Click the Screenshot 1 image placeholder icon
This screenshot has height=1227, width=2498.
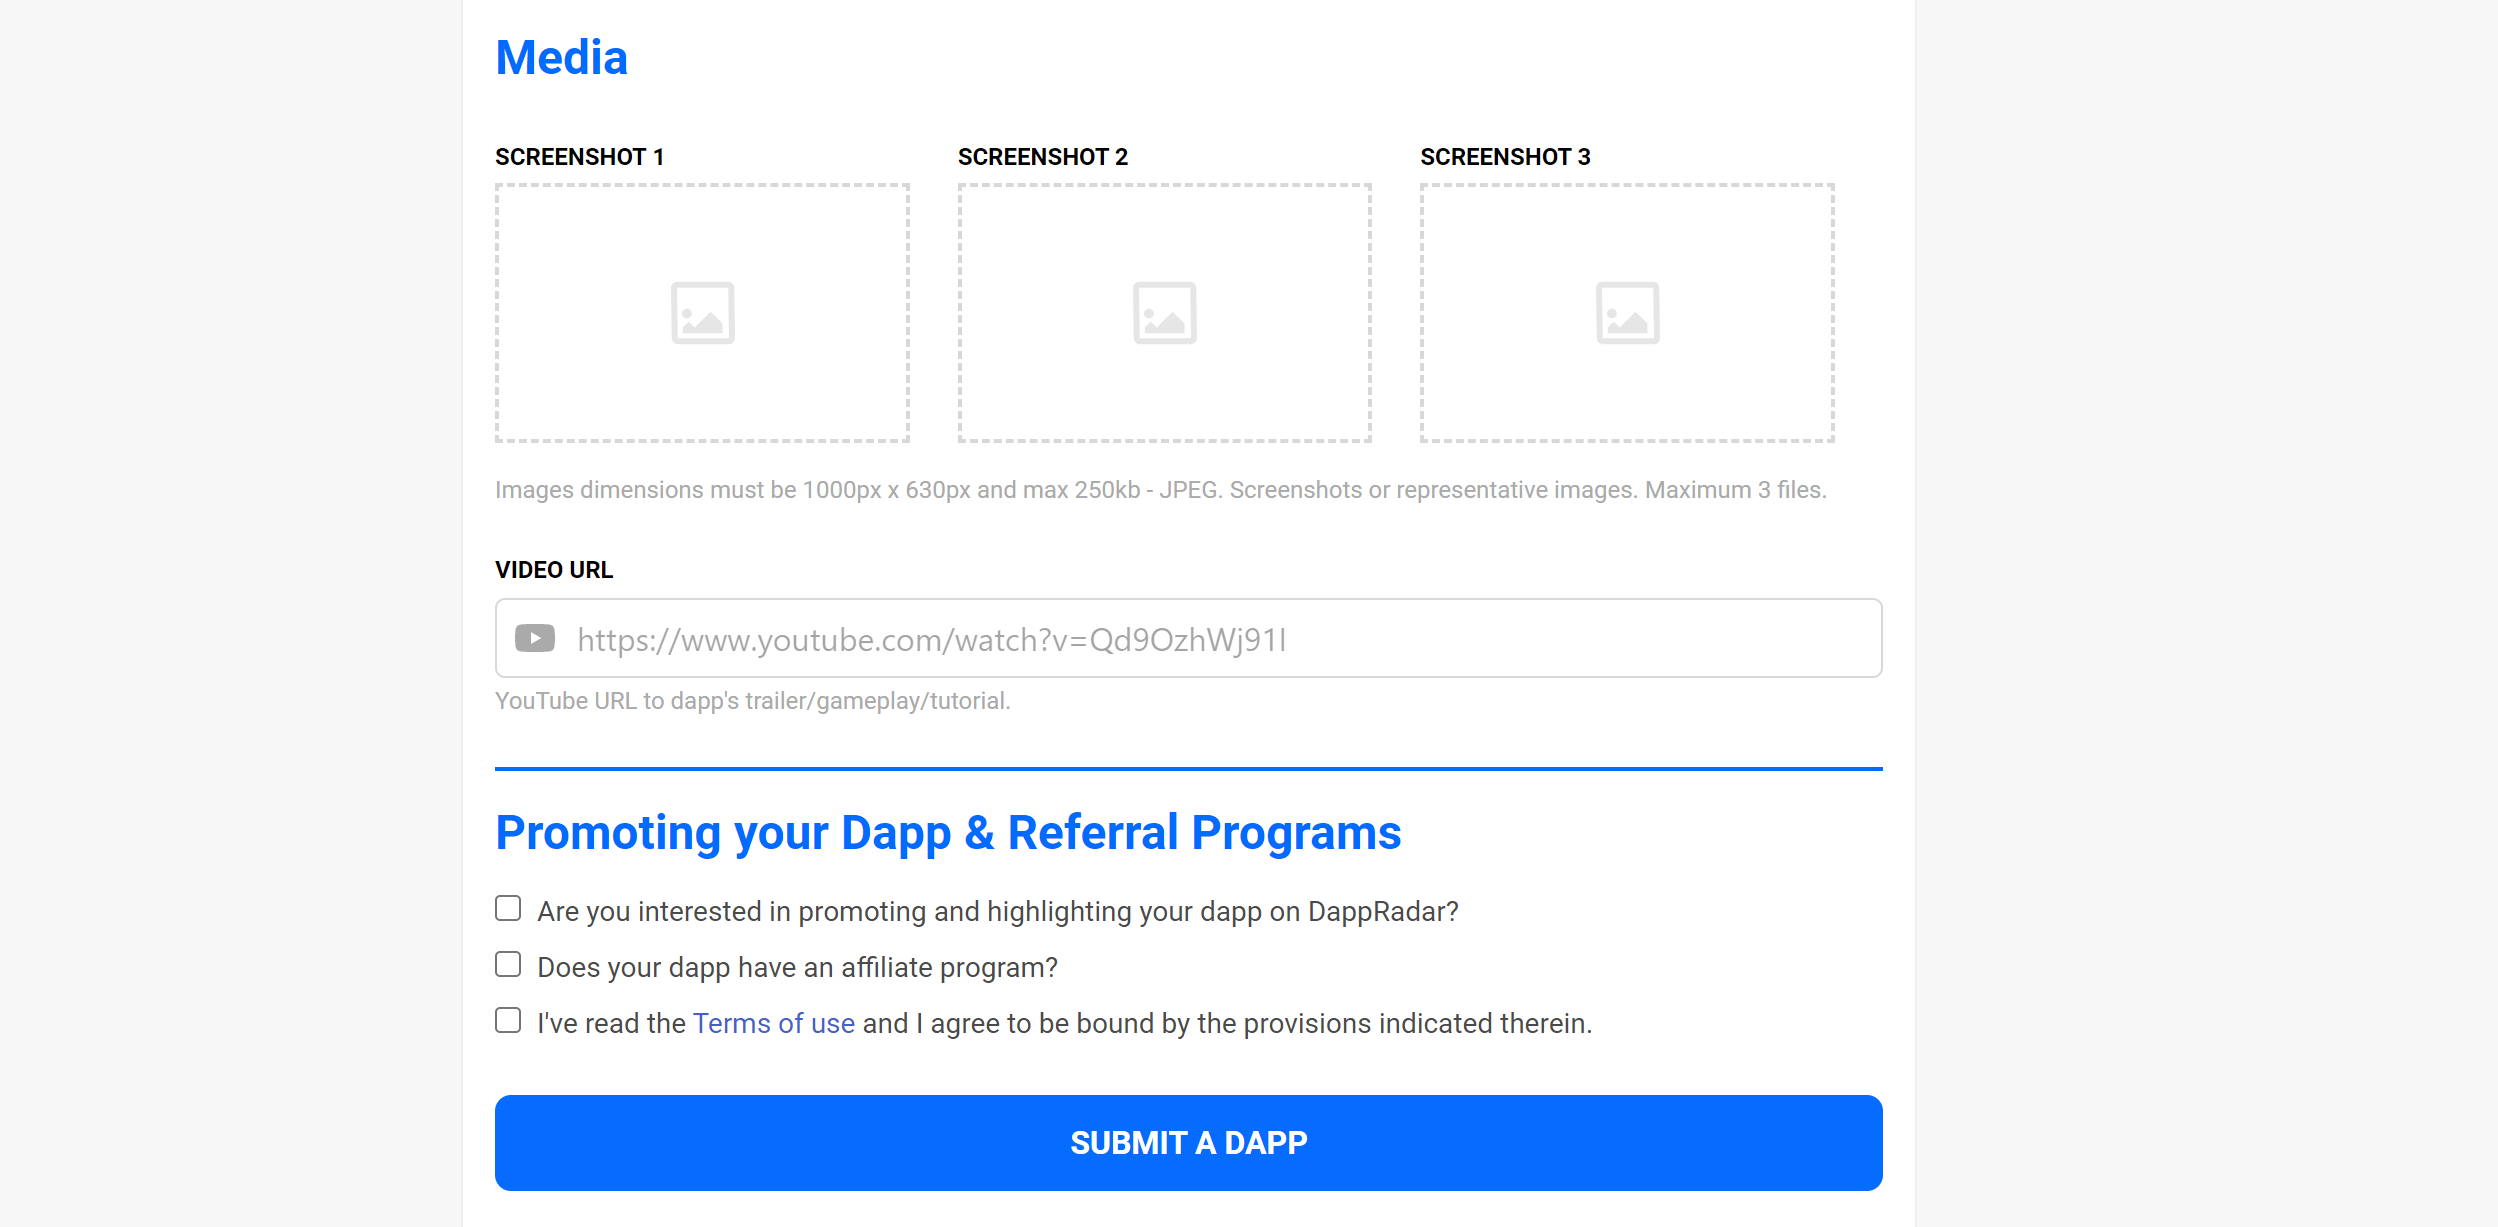coord(702,313)
